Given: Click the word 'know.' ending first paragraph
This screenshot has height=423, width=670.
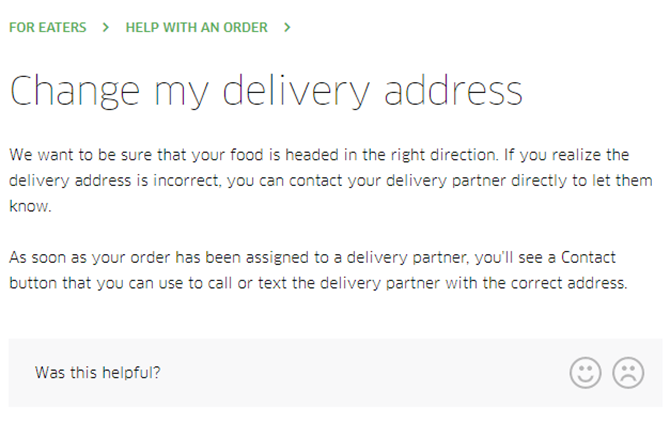Looking at the screenshot, I should [x=30, y=206].
